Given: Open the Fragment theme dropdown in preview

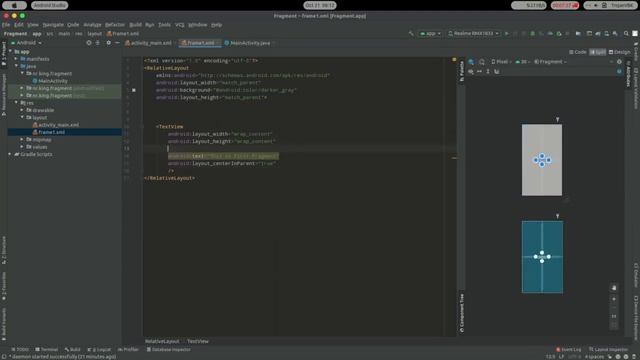Looking at the screenshot, I should (x=550, y=62).
